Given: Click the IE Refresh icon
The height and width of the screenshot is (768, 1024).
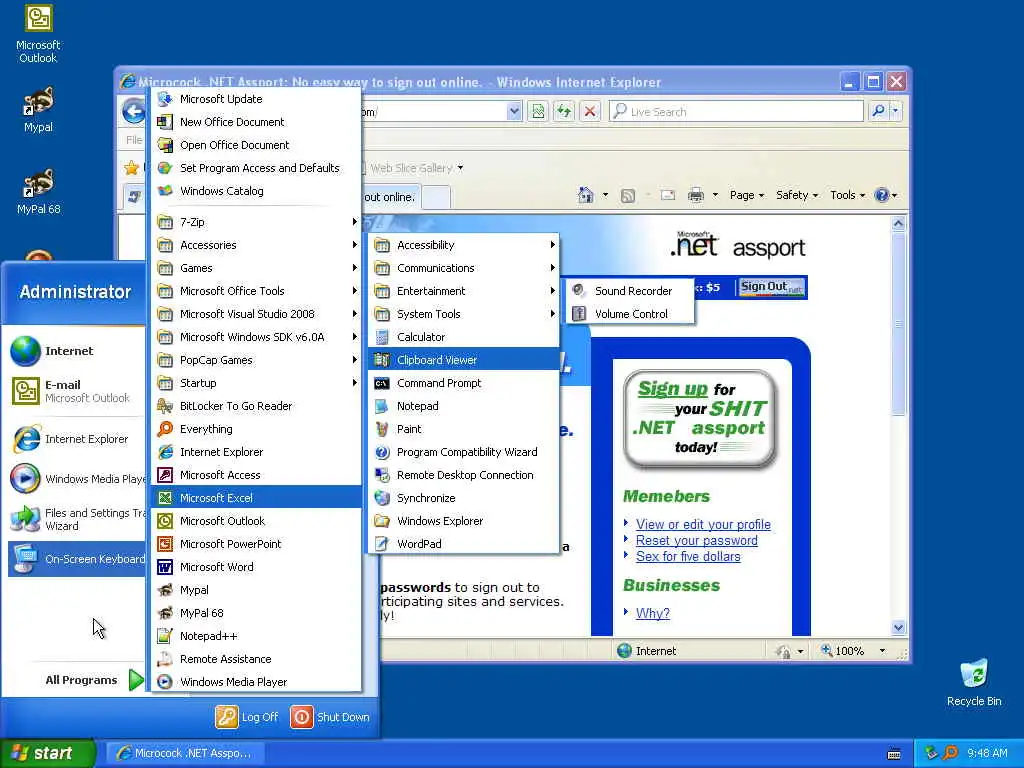Looking at the screenshot, I should coord(564,112).
